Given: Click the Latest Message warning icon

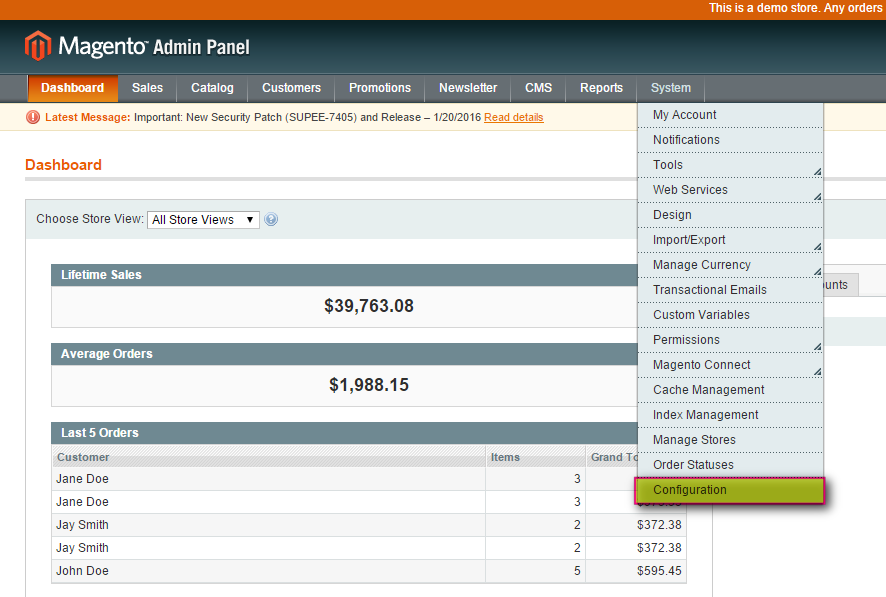Looking at the screenshot, I should pos(34,118).
